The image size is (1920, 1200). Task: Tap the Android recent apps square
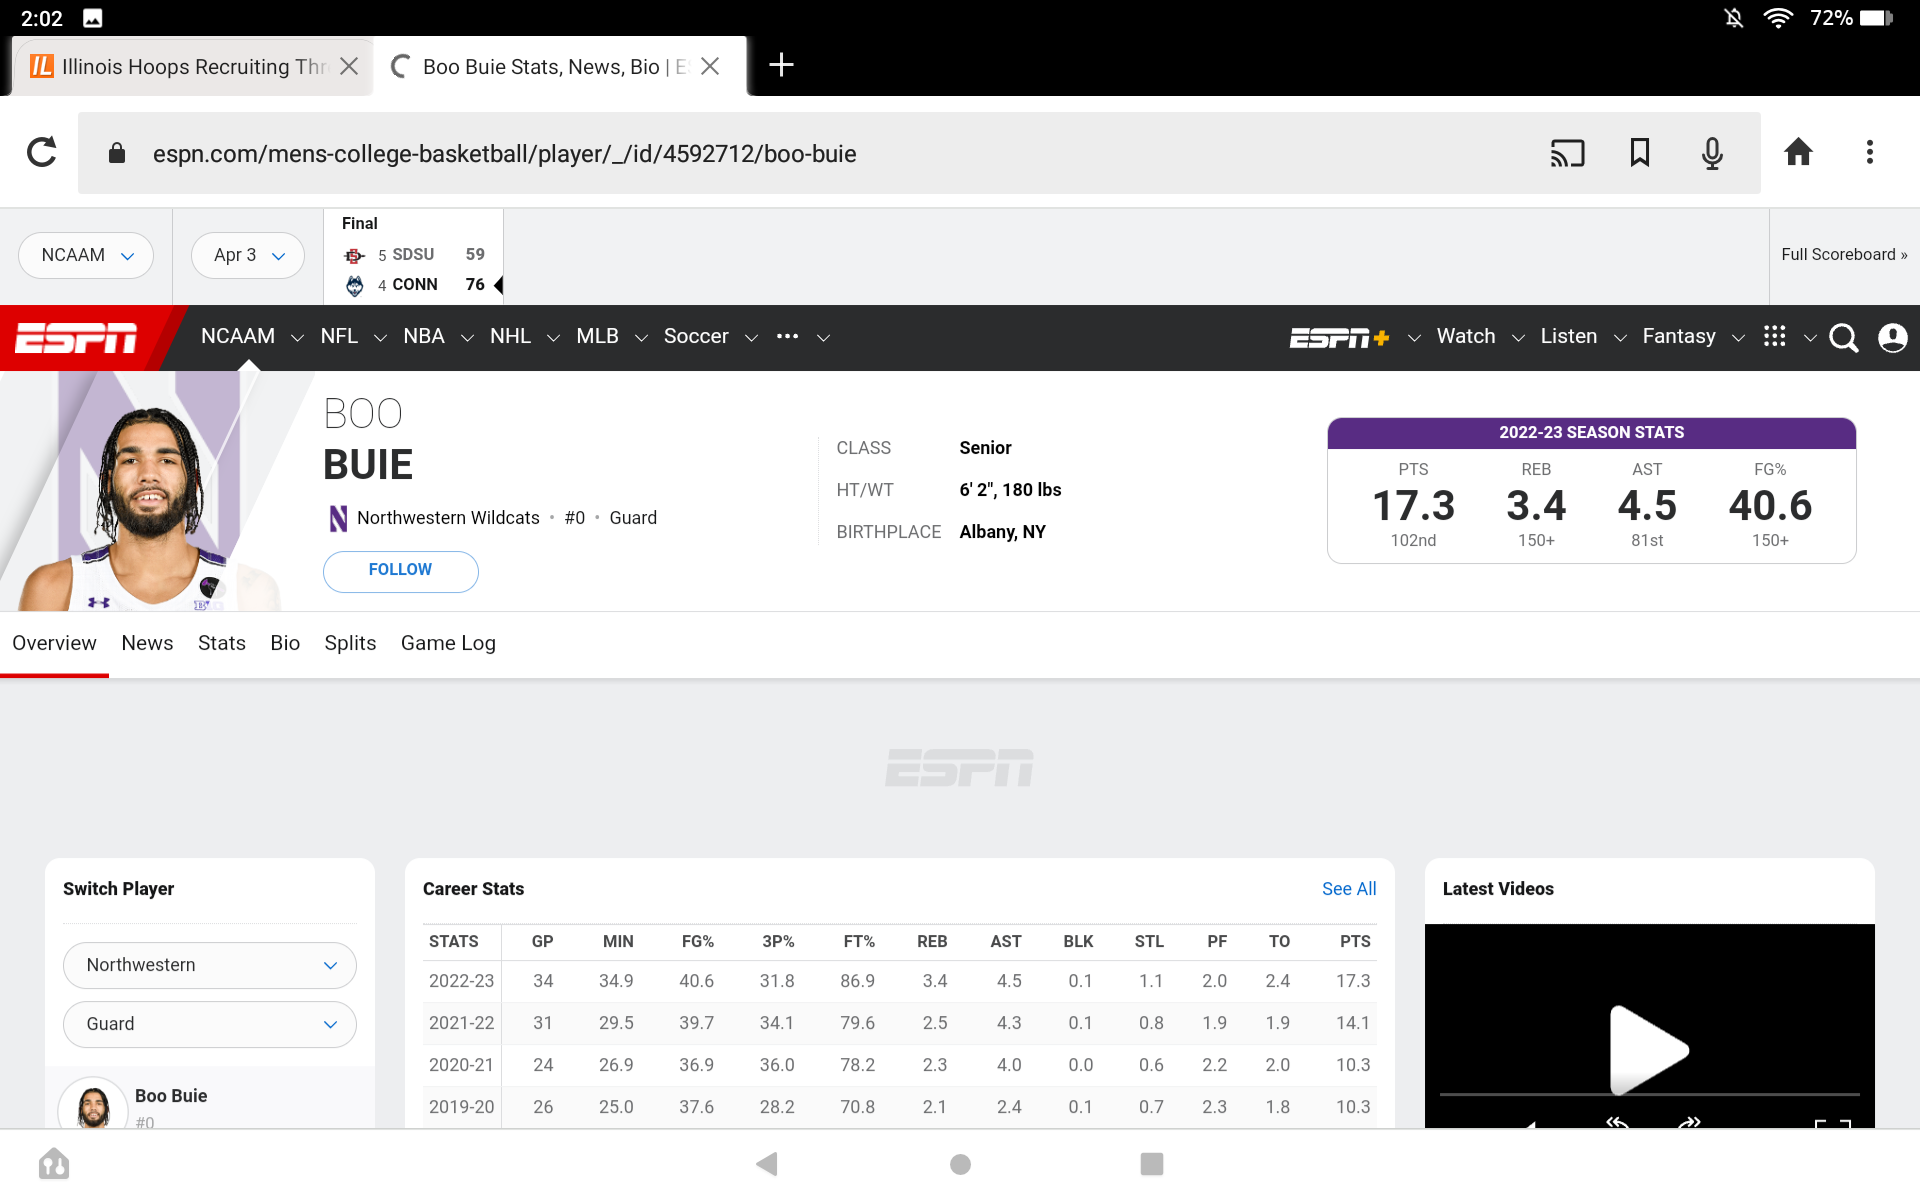click(x=1152, y=1164)
